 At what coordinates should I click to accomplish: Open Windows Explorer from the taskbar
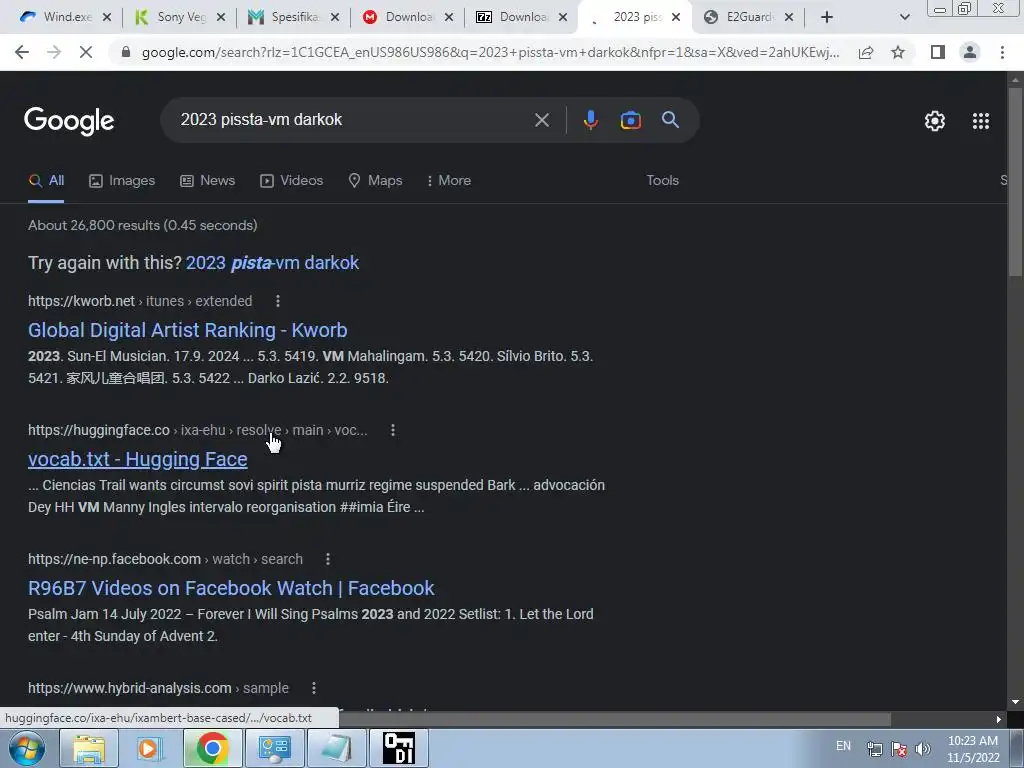click(x=88, y=748)
